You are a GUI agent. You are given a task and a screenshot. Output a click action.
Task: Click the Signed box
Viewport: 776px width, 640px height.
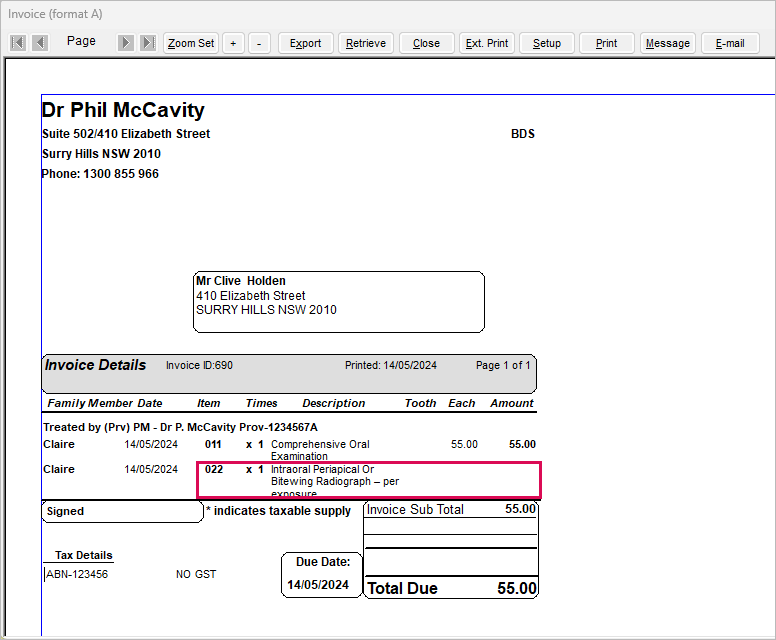click(x=122, y=511)
